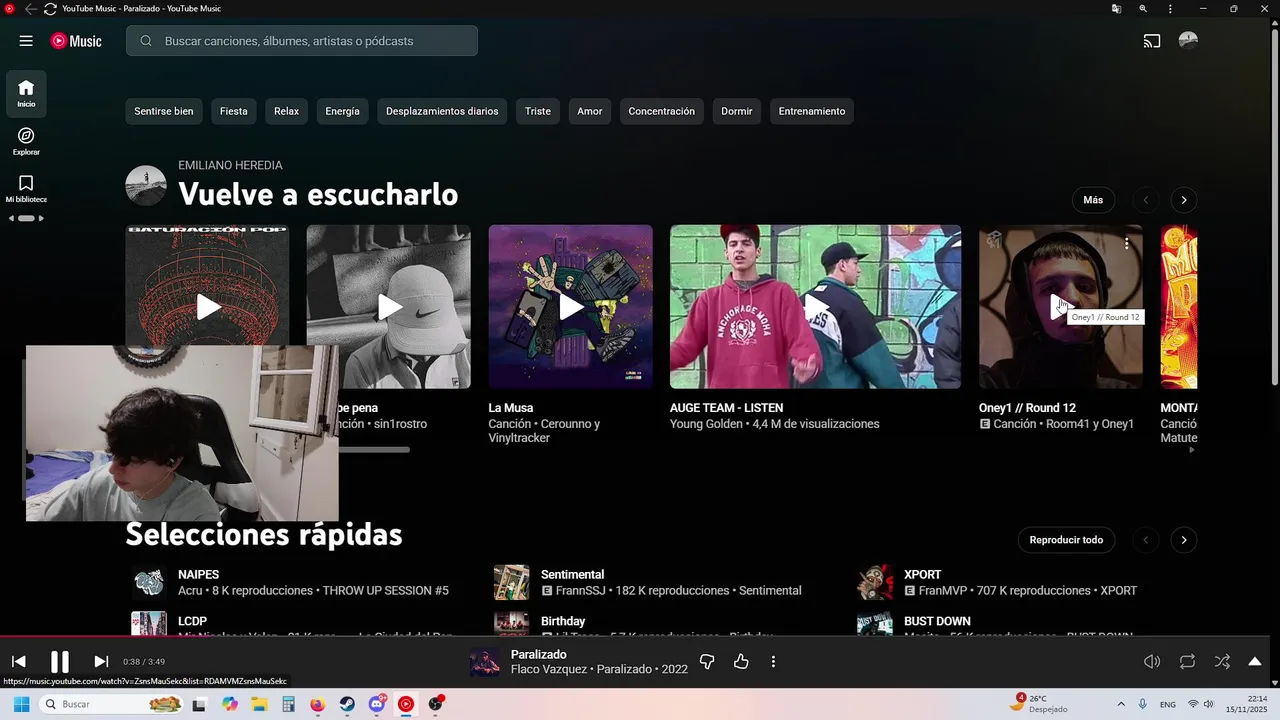Open the hamburger guide menu

[26, 41]
